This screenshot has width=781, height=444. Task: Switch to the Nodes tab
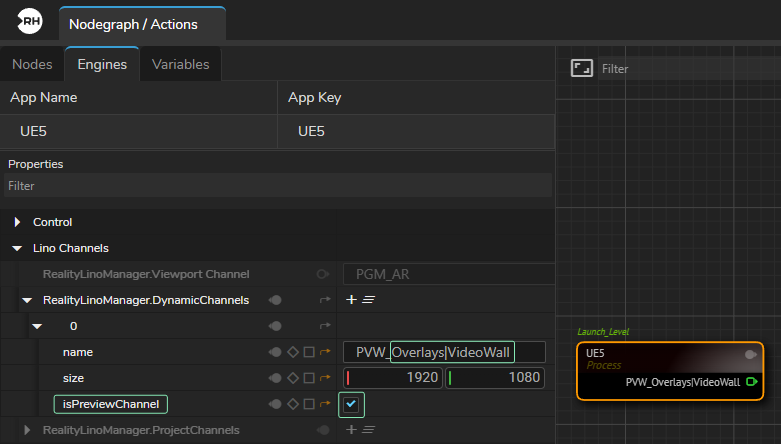tap(32, 64)
